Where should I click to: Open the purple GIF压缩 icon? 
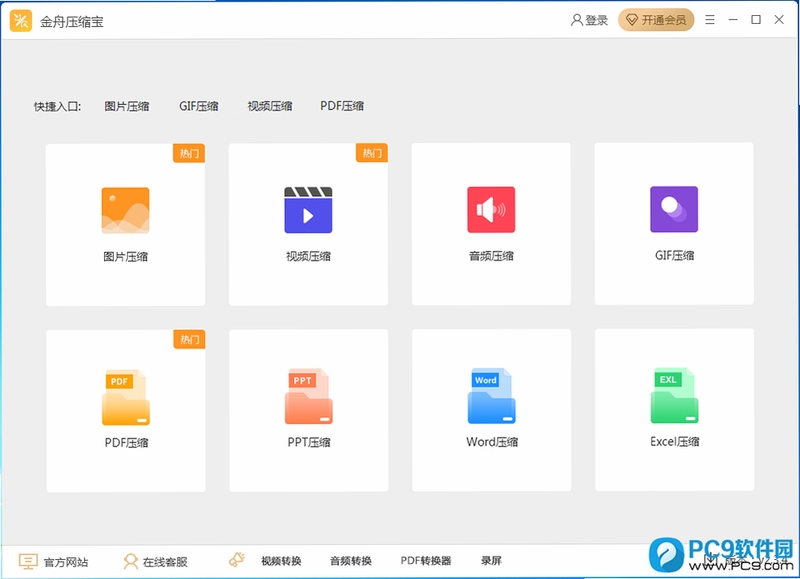[x=674, y=209]
